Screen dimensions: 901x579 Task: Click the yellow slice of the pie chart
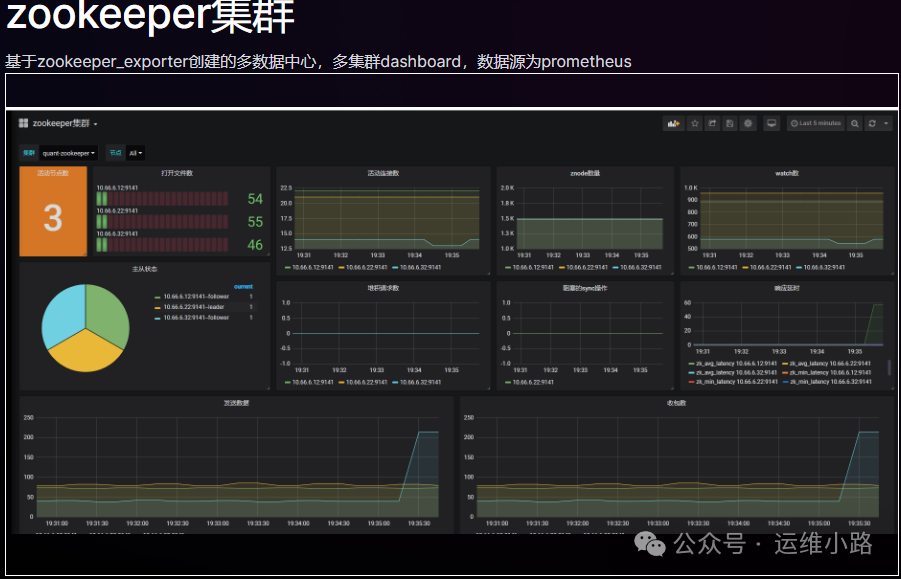pyautogui.click(x=85, y=350)
